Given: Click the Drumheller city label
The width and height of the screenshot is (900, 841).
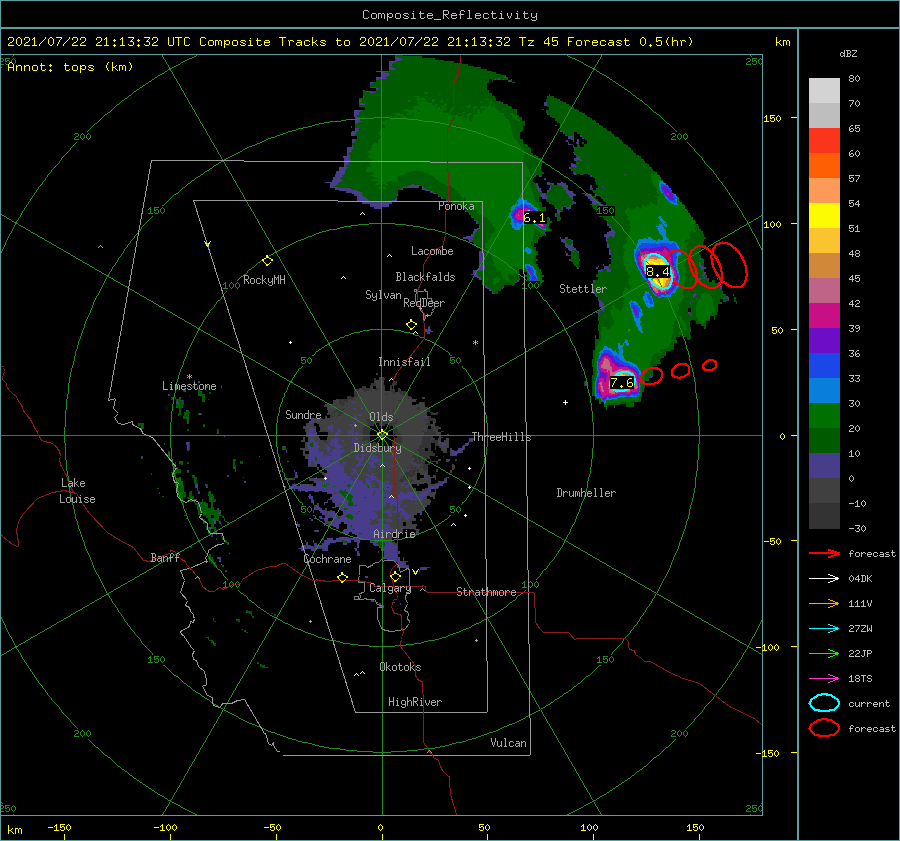Looking at the screenshot, I should click(586, 493).
